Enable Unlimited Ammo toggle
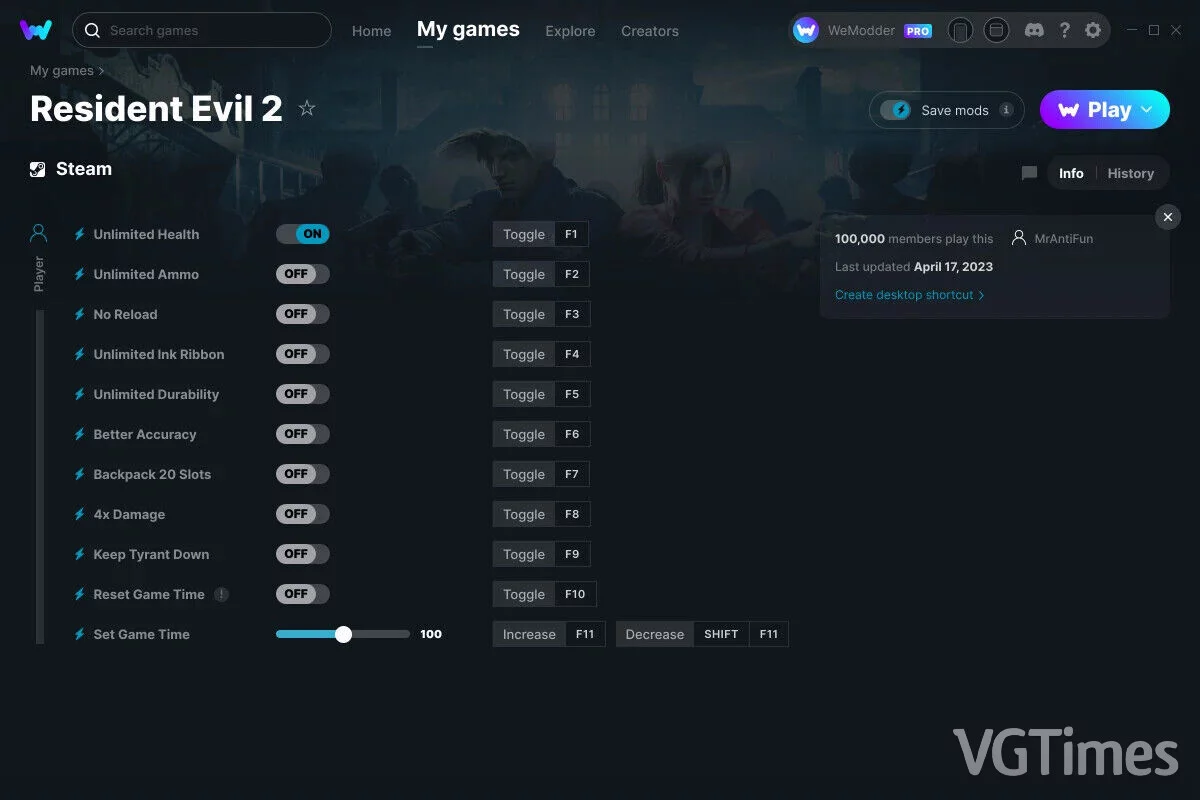Image resolution: width=1200 pixels, height=800 pixels. click(x=303, y=274)
